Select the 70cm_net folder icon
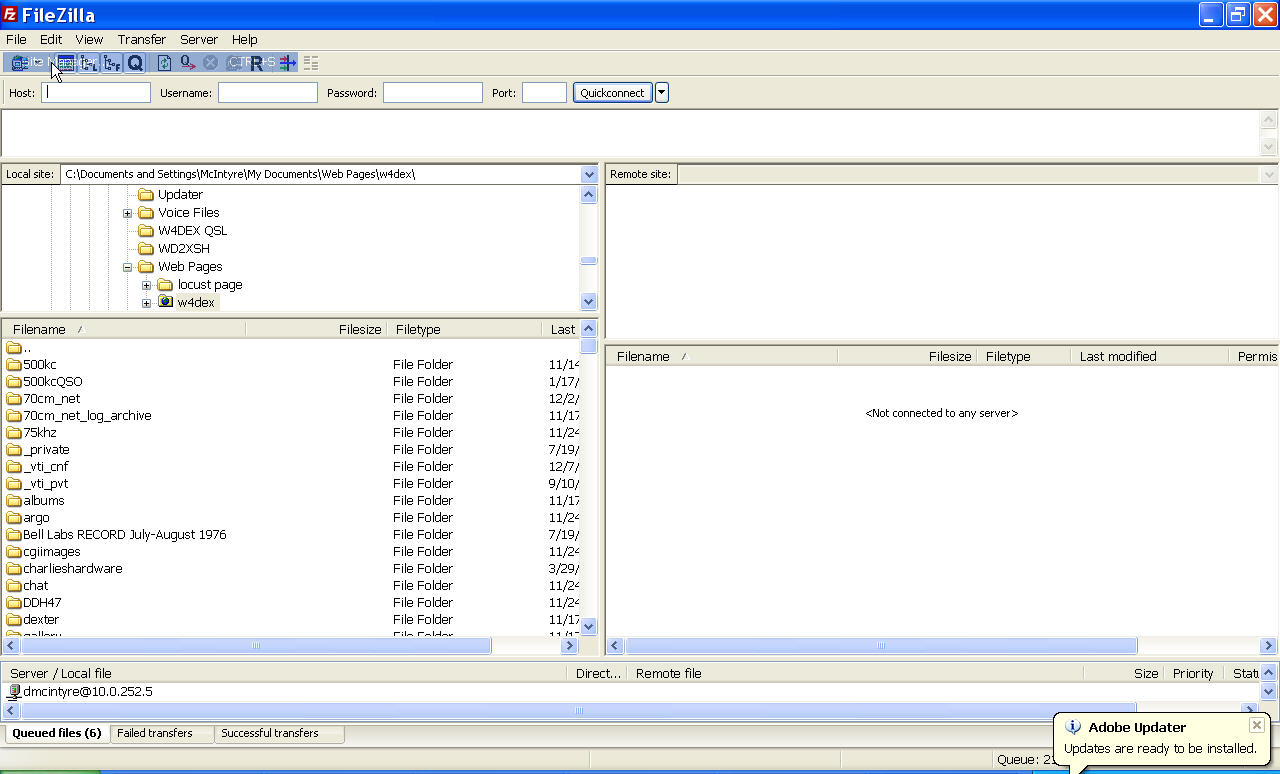Screen dimensions: 1280x774 (x=14, y=398)
